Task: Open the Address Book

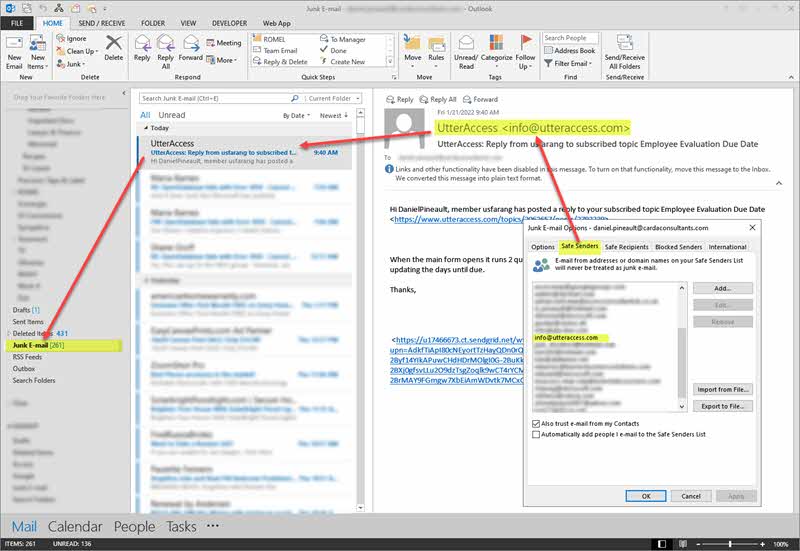Action: (569, 51)
